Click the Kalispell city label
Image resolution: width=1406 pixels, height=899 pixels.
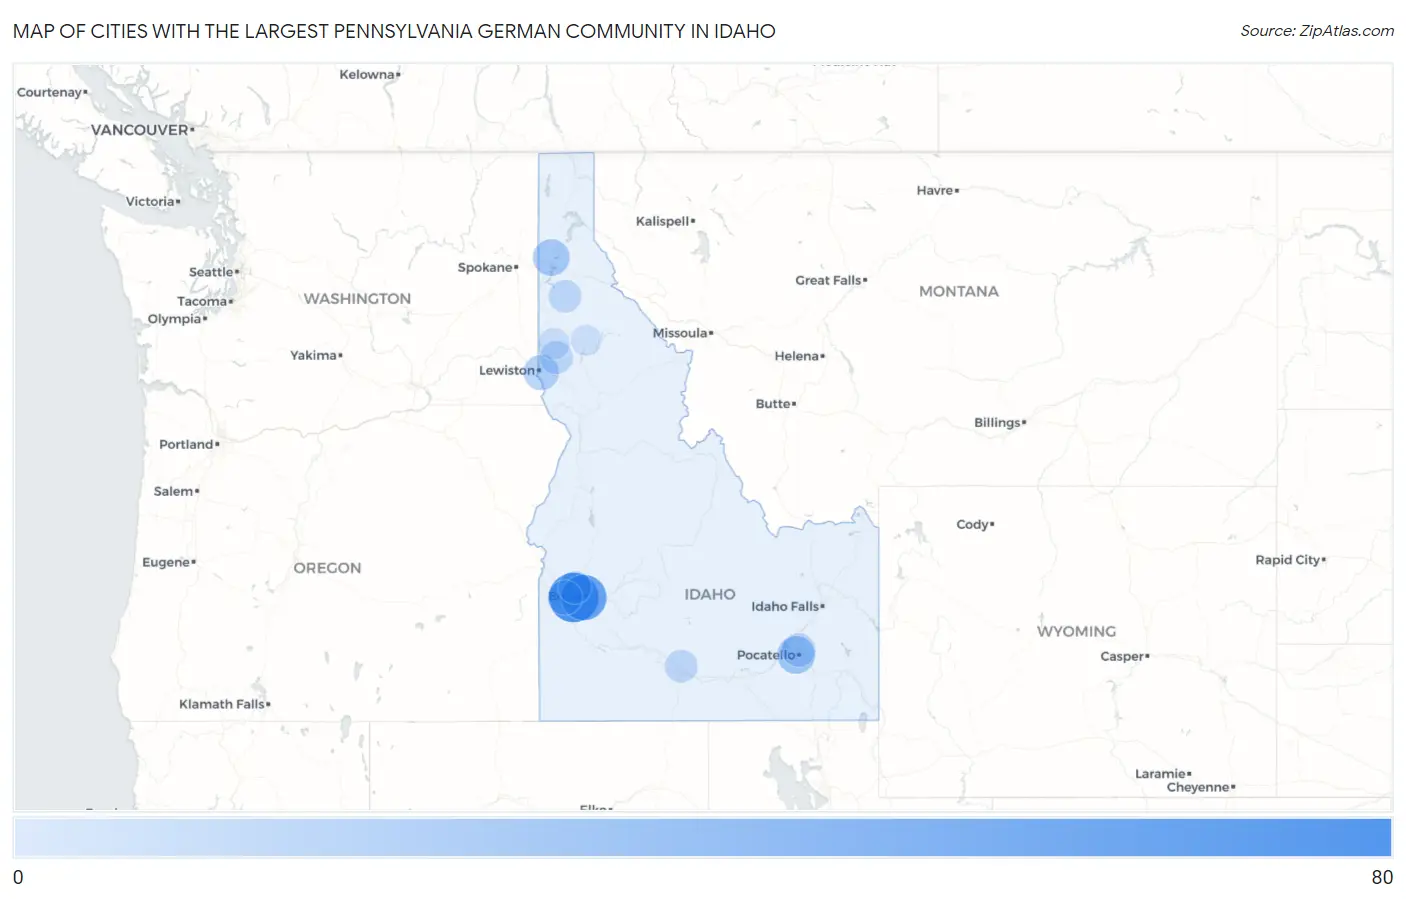[663, 221]
